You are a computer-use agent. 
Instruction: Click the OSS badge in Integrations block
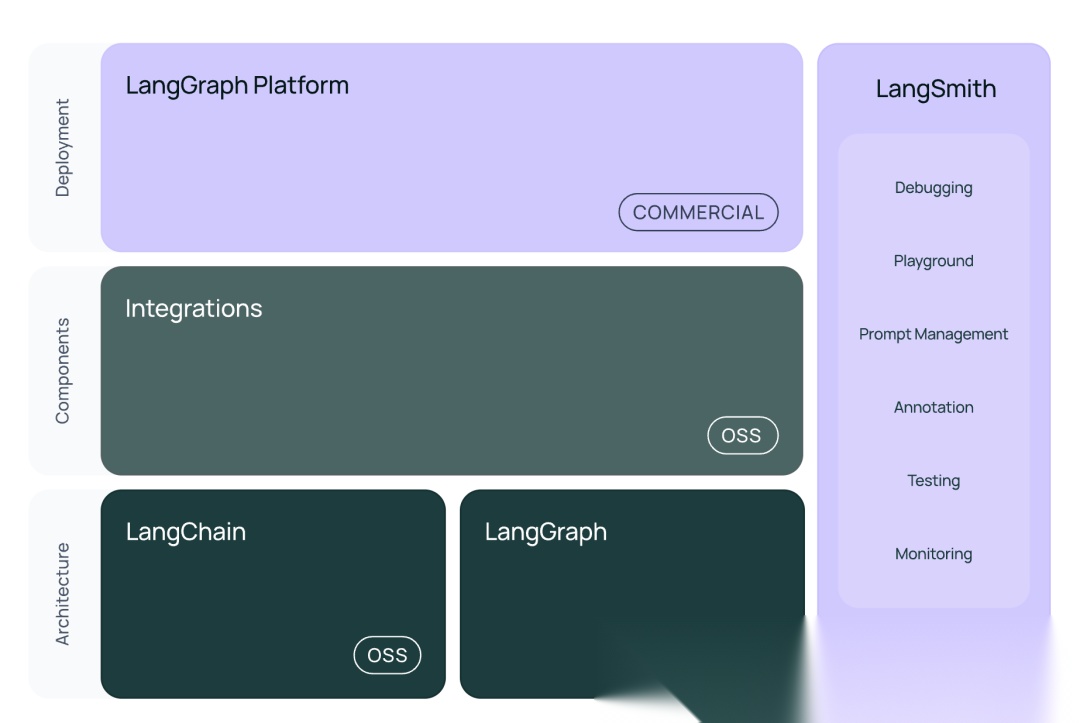tap(742, 435)
